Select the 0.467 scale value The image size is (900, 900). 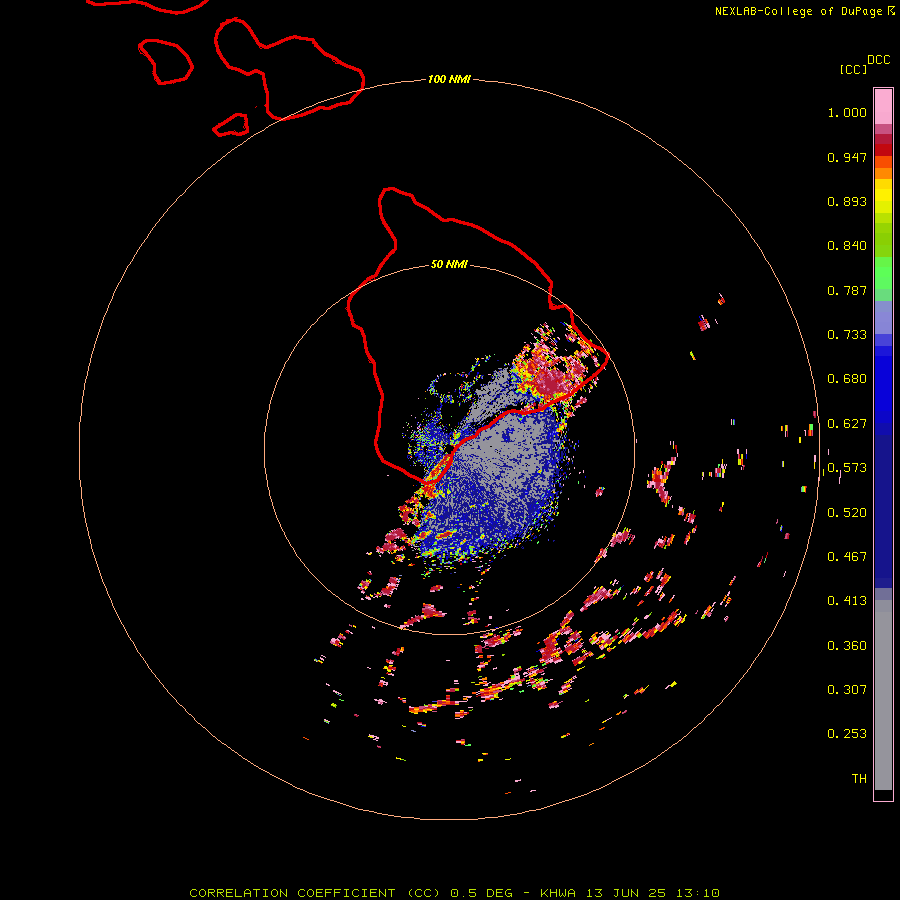coord(847,557)
